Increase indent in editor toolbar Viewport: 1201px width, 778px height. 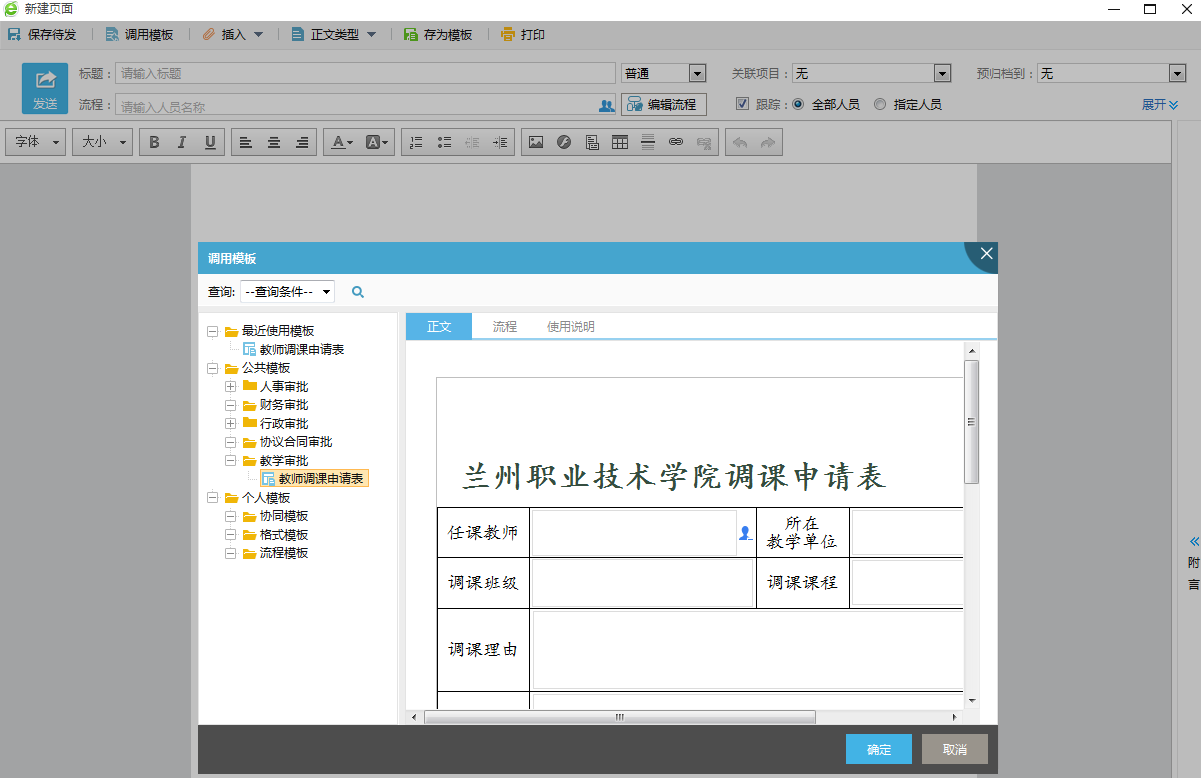pyautogui.click(x=502, y=143)
